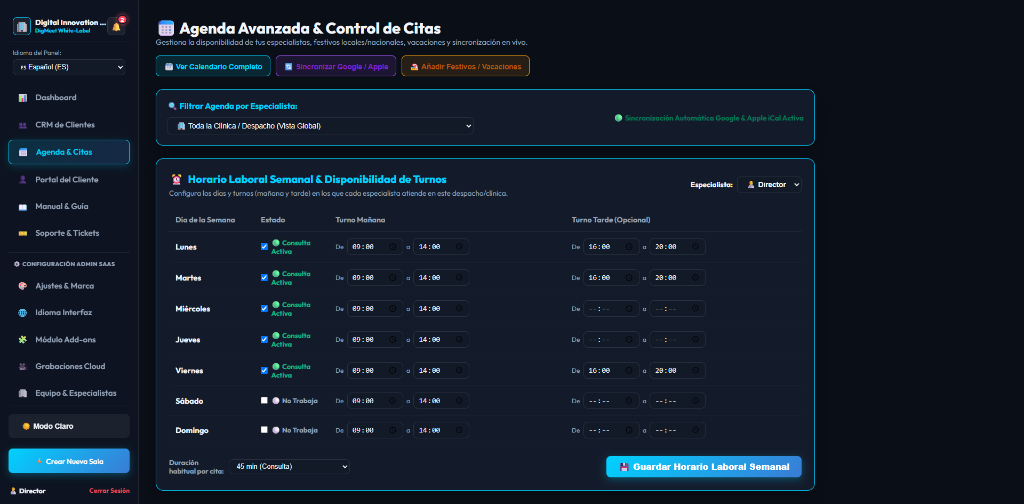Screen dimensions: 1024x504
Task: Open time picker clock for Domingo morning end
Action: point(459,430)
